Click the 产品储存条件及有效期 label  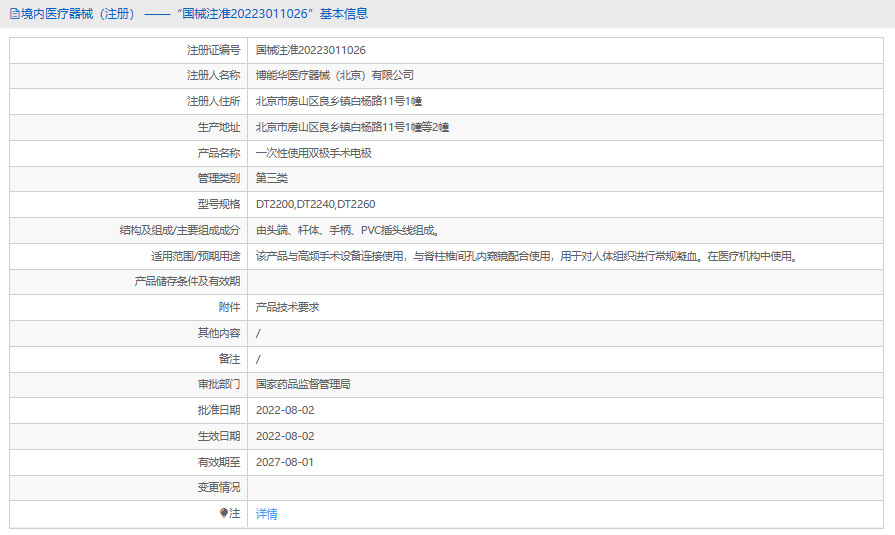tap(187, 281)
